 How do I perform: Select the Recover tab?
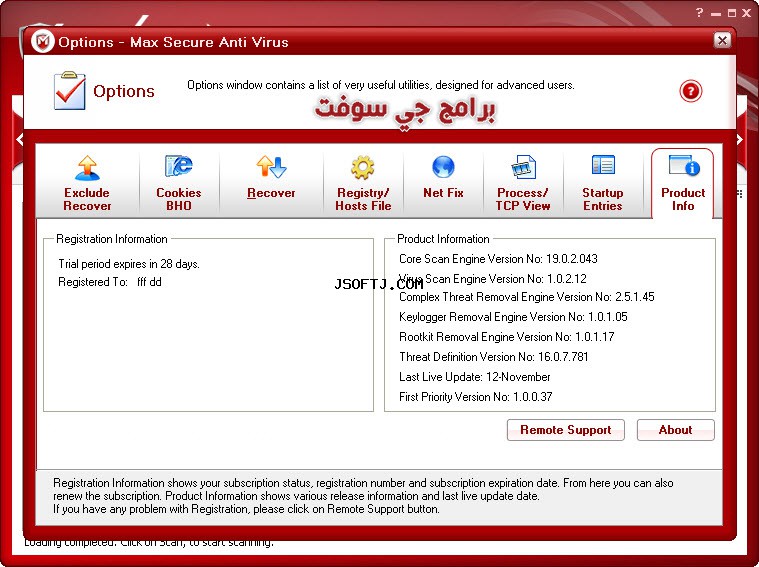pos(271,183)
